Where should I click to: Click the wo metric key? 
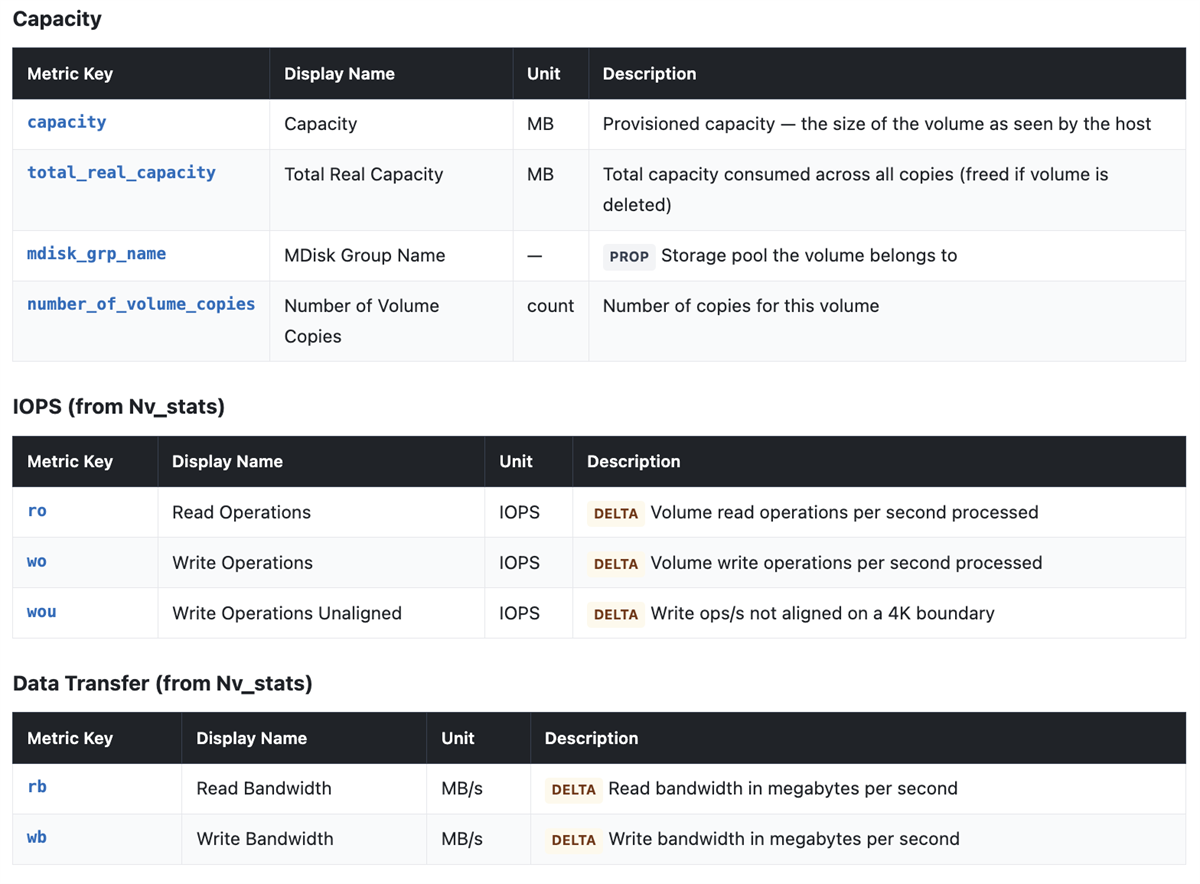37,561
